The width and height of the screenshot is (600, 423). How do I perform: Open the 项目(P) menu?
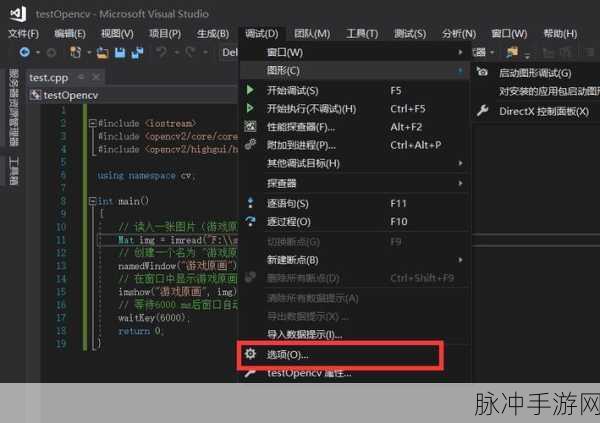point(165,34)
